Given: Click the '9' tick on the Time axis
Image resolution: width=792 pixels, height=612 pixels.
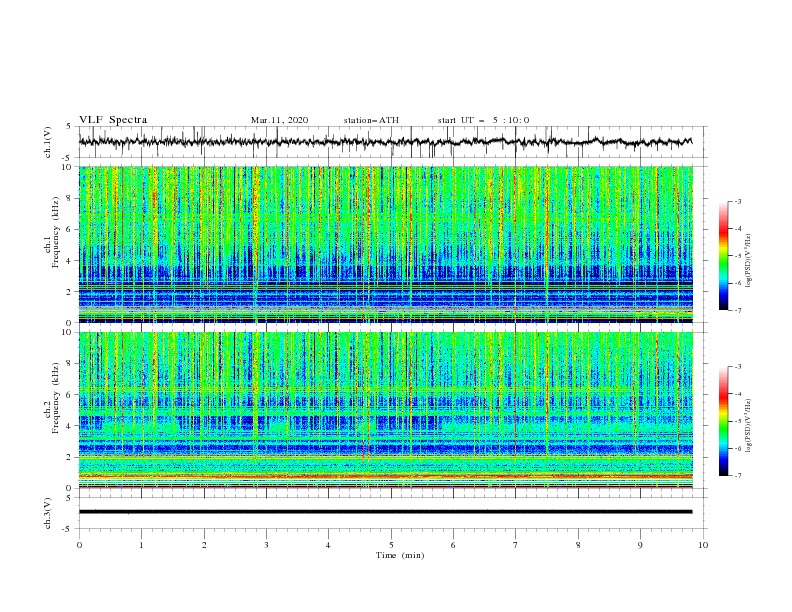Looking at the screenshot, I should click(x=640, y=545).
